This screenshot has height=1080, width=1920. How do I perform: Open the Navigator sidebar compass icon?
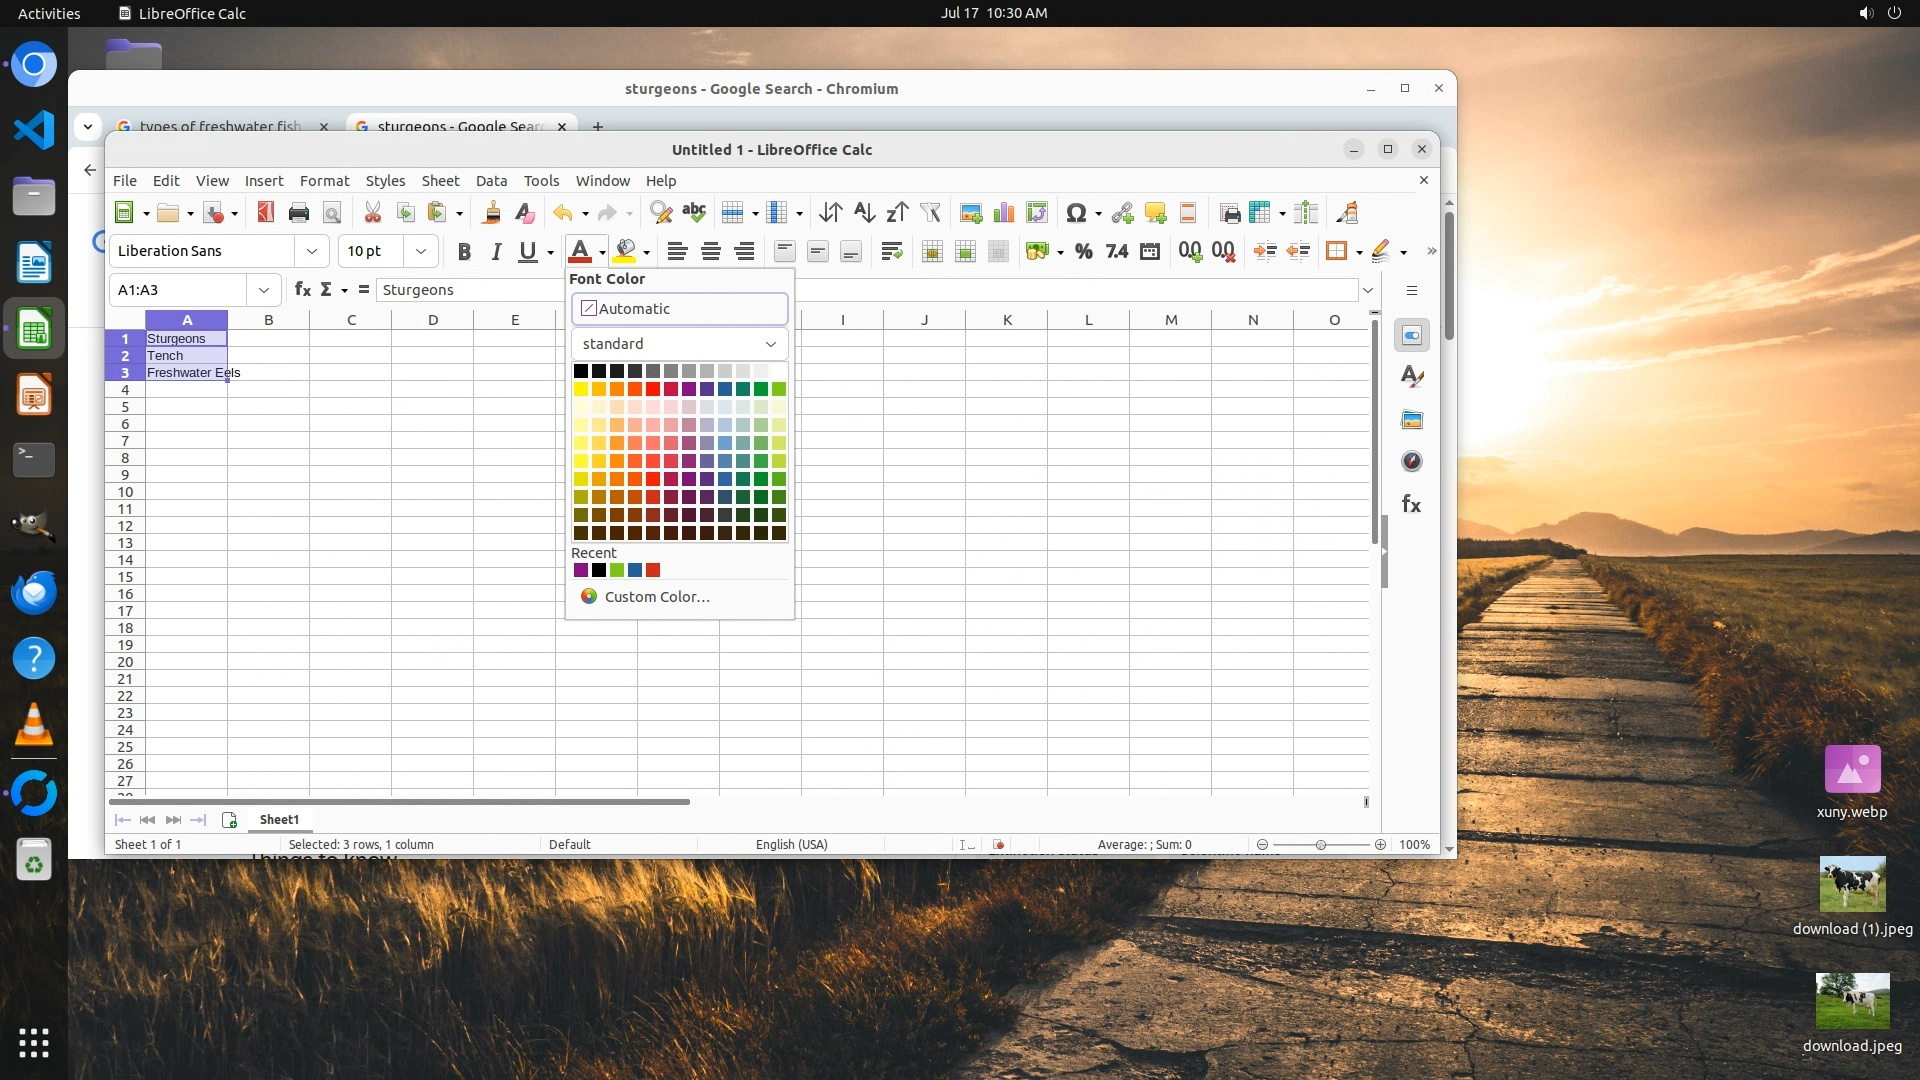(1411, 461)
